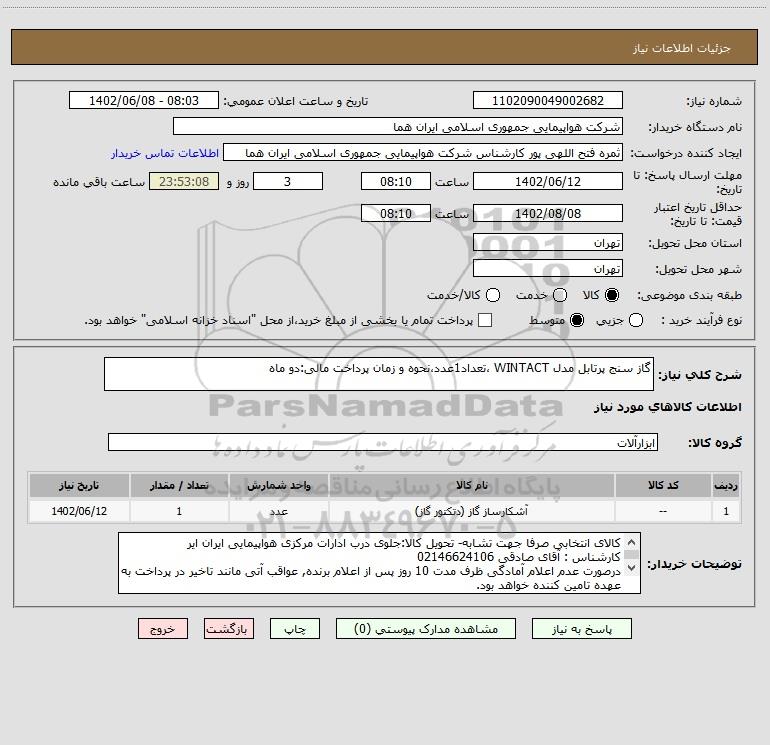Viewport: 770px width, 745px height.
Task: Click the شهر محل تحویل تهران field
Action: point(548,269)
